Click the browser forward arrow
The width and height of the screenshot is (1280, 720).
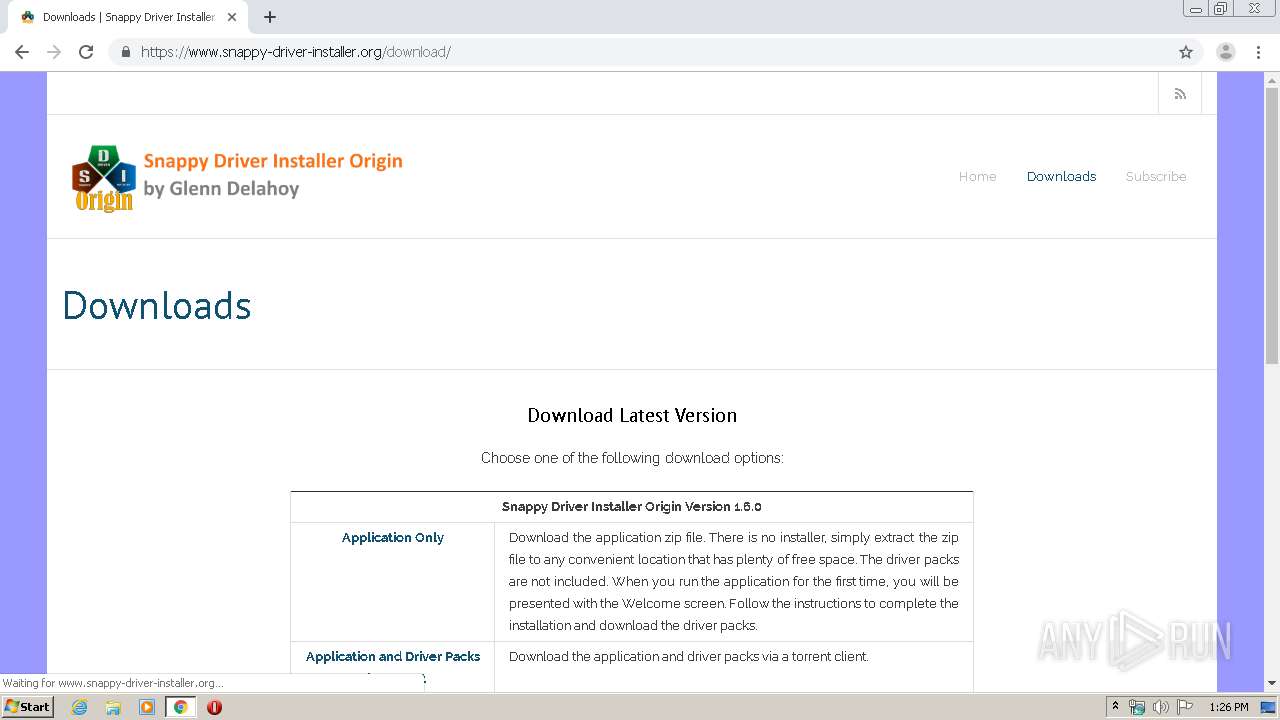[x=54, y=52]
